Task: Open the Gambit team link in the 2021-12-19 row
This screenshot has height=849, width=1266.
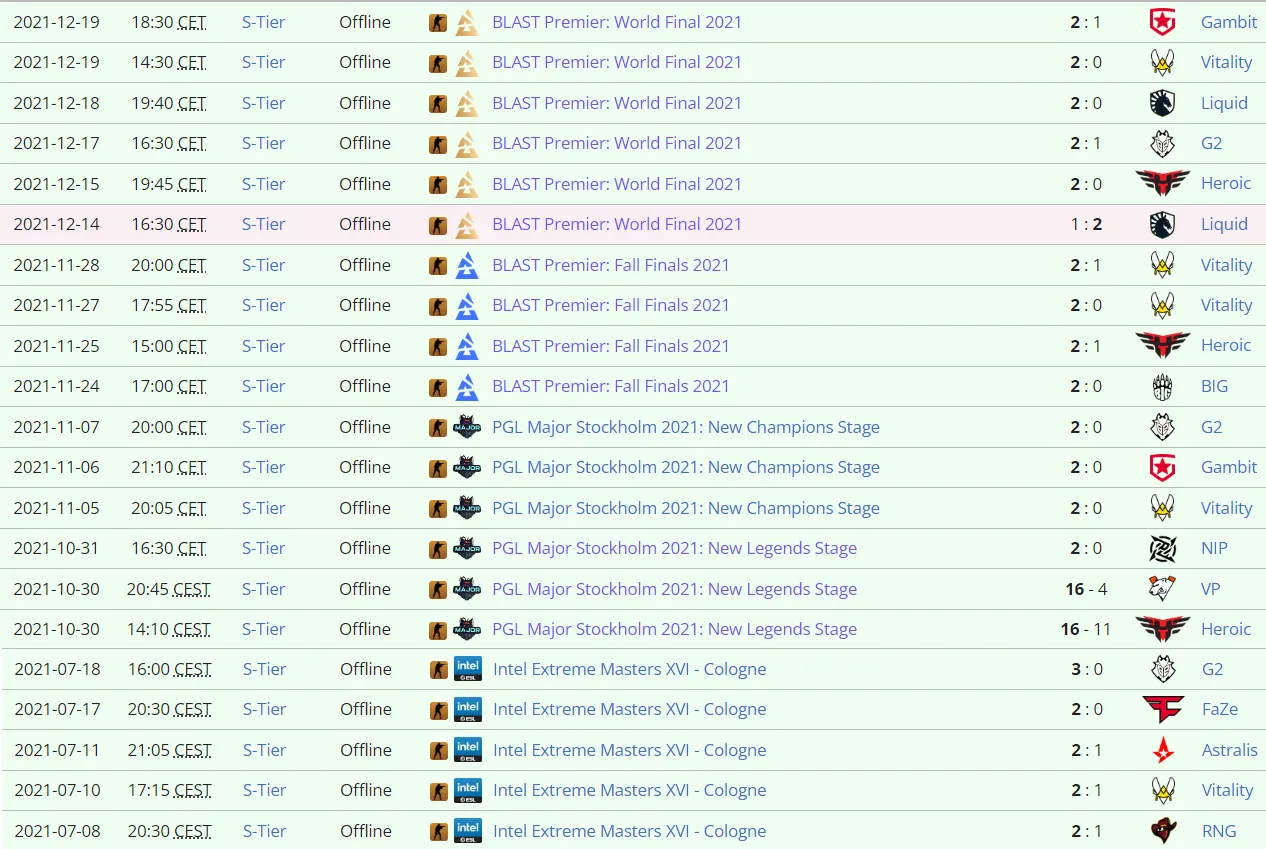Action: point(1229,22)
